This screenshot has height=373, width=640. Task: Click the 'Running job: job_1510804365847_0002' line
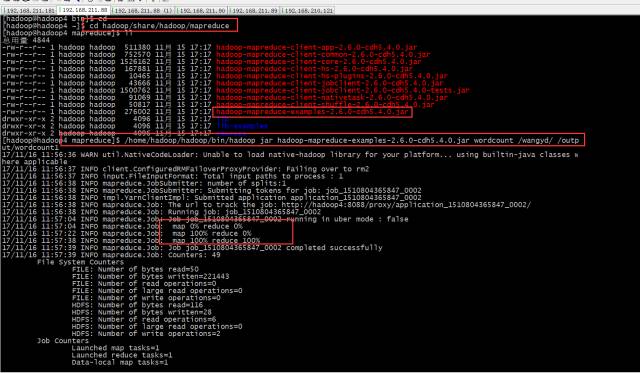(161, 212)
